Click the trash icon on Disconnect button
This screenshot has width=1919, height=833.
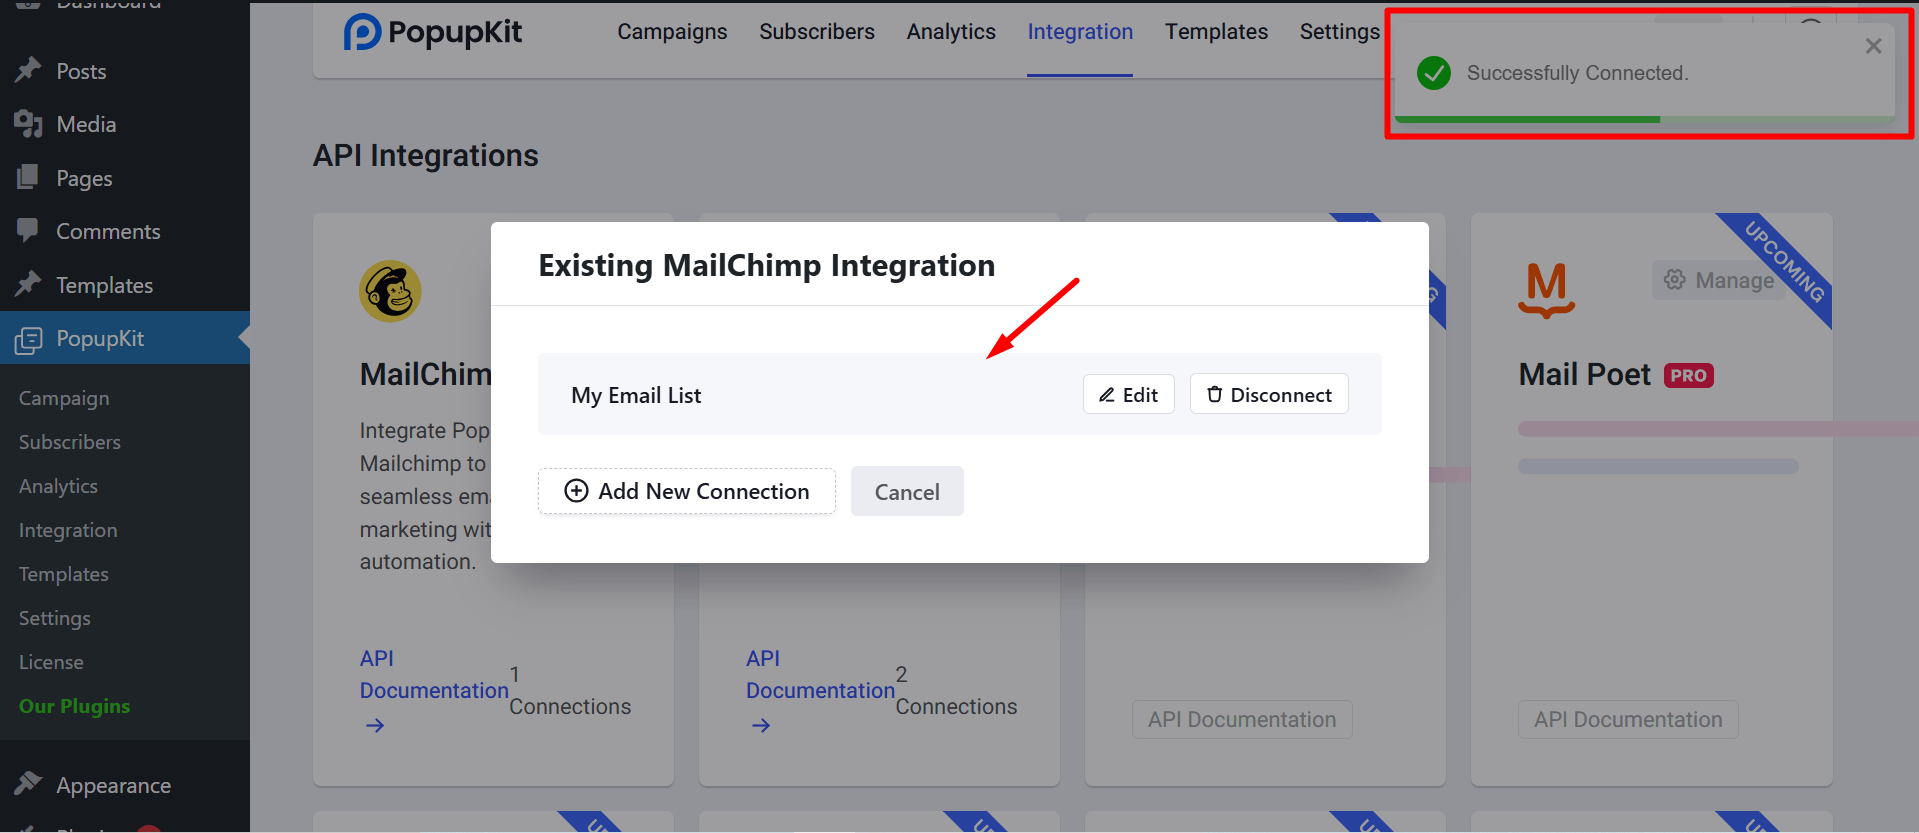tap(1214, 395)
